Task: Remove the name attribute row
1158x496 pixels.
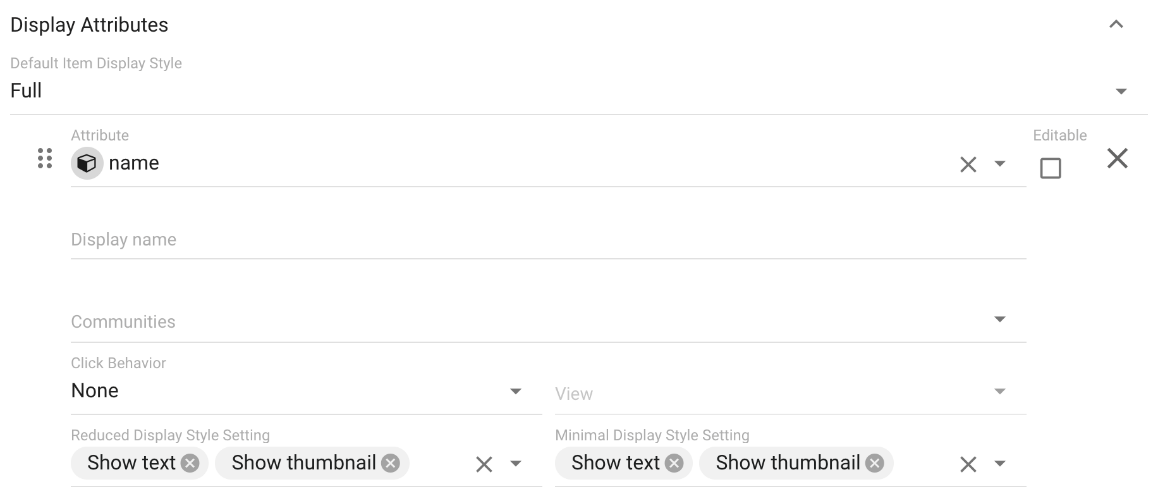Action: click(x=1117, y=158)
